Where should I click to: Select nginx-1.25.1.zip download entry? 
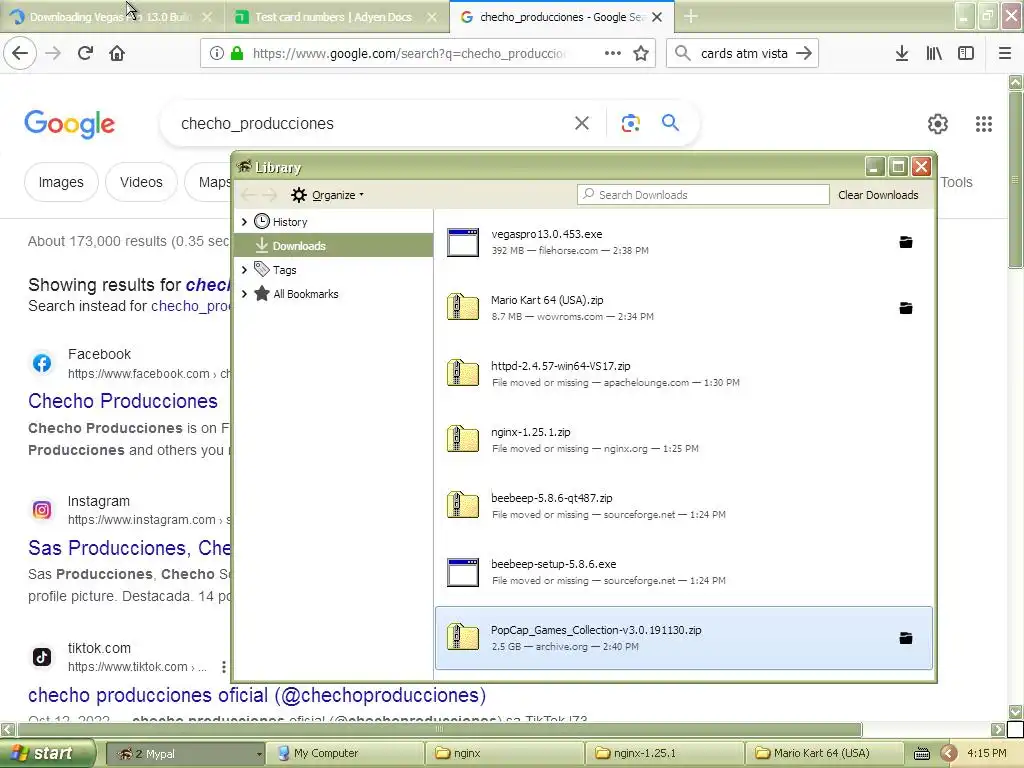684,440
